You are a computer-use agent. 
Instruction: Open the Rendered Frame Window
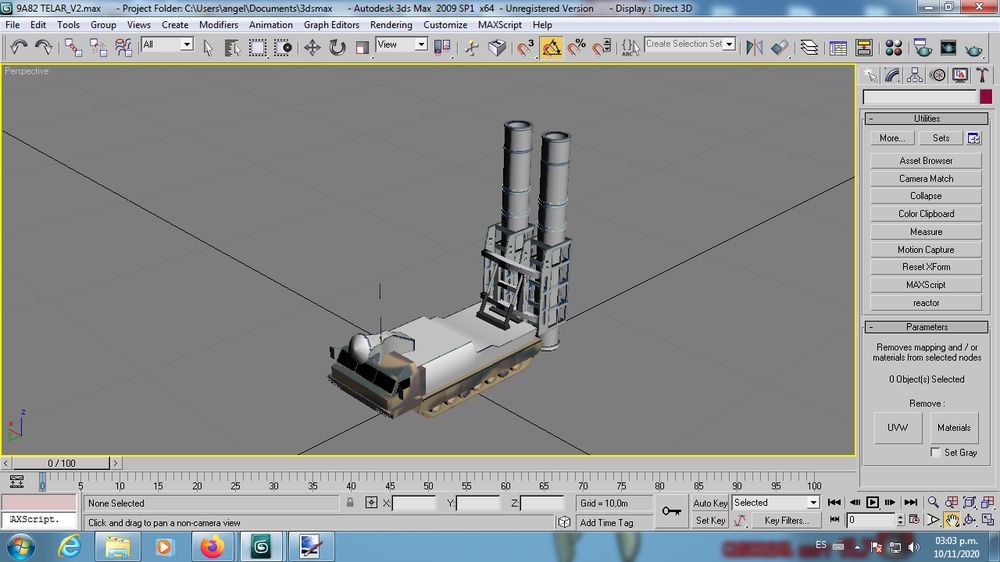pos(948,47)
